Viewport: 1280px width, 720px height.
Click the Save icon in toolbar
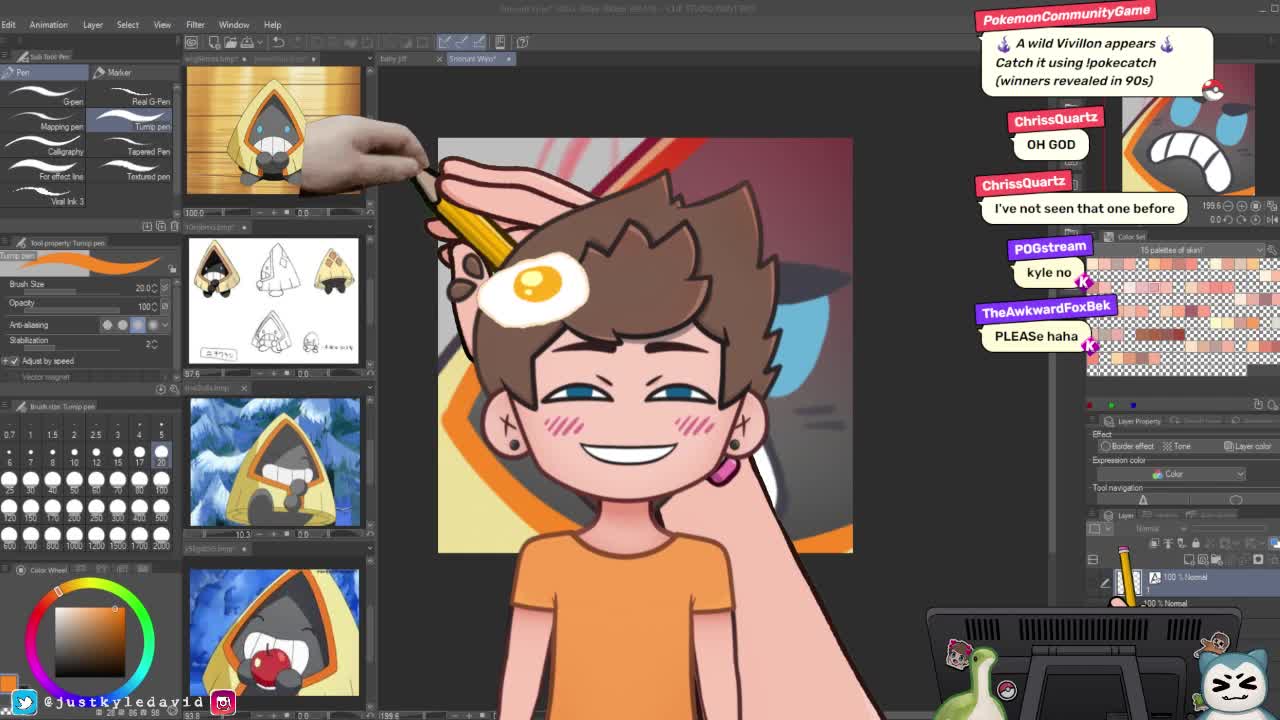248,42
